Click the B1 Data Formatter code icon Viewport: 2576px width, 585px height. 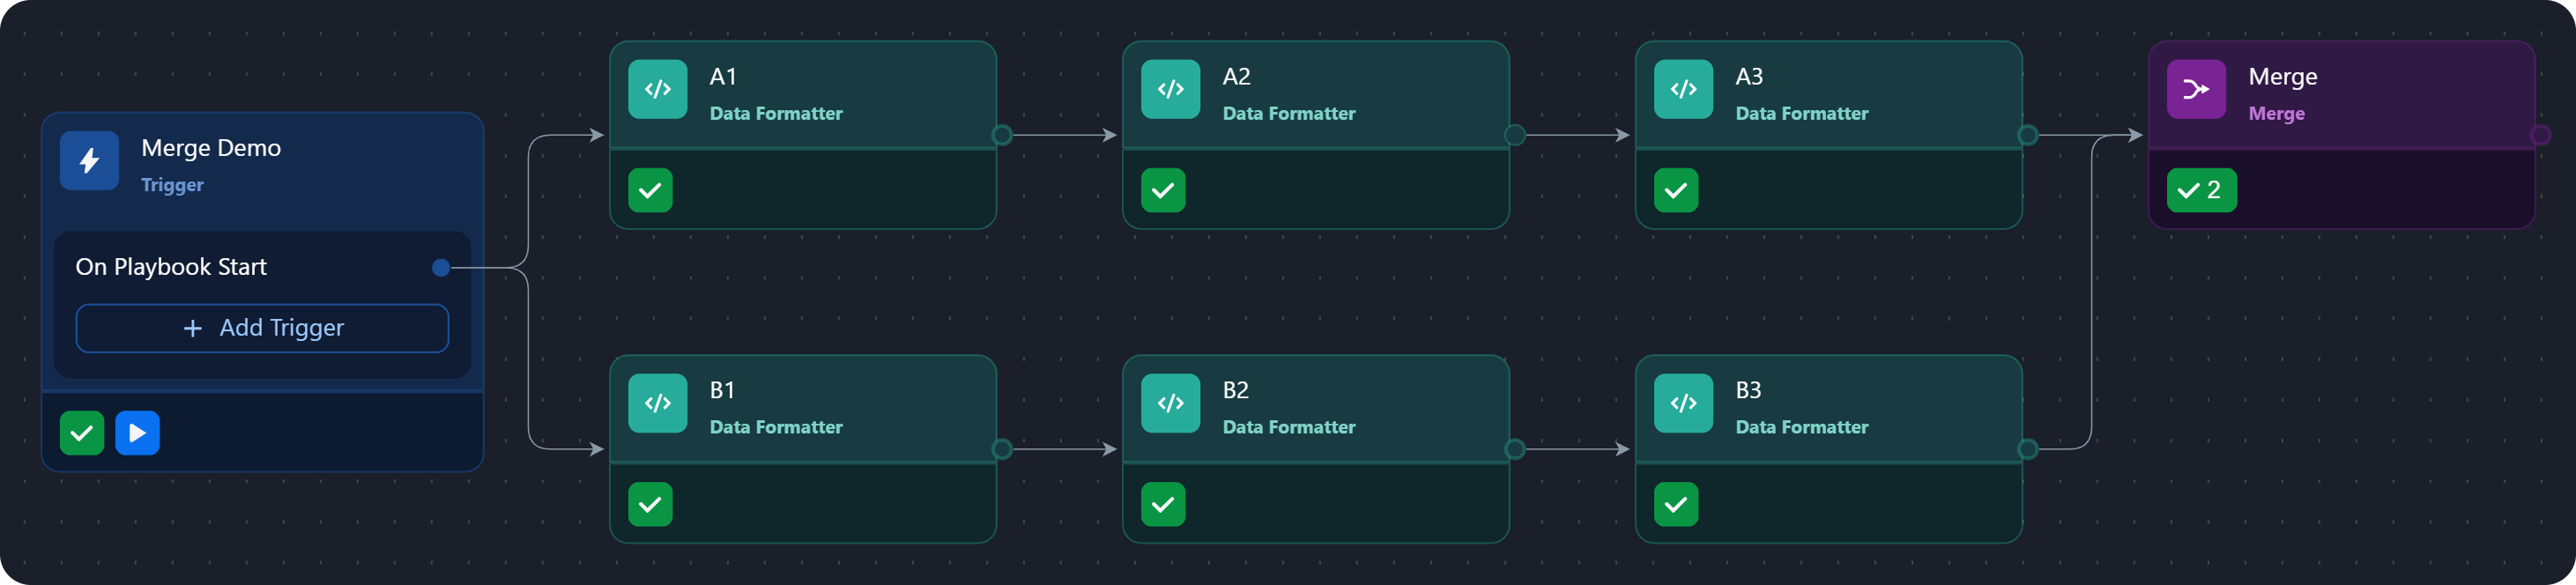[x=657, y=403]
